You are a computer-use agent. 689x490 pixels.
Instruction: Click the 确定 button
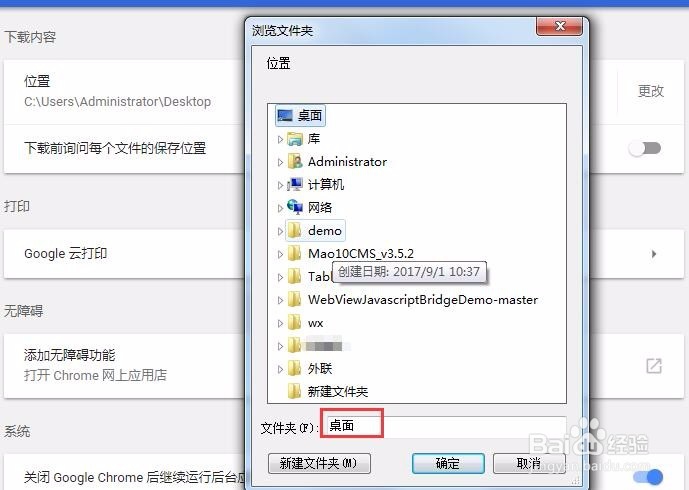point(448,463)
